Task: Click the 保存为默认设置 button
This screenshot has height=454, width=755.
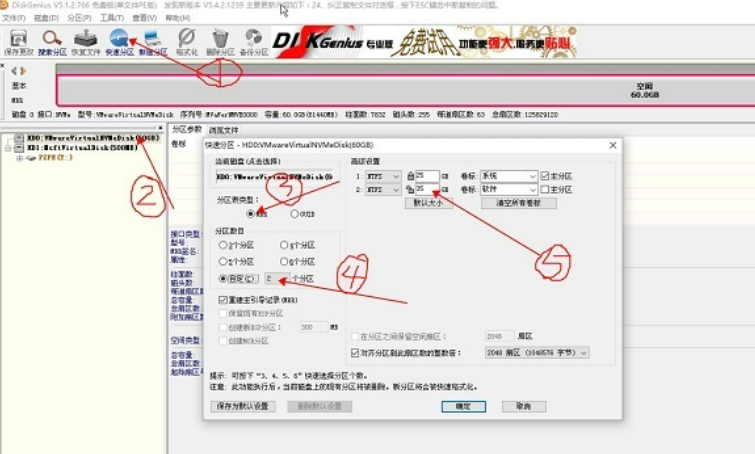Action: click(x=243, y=406)
